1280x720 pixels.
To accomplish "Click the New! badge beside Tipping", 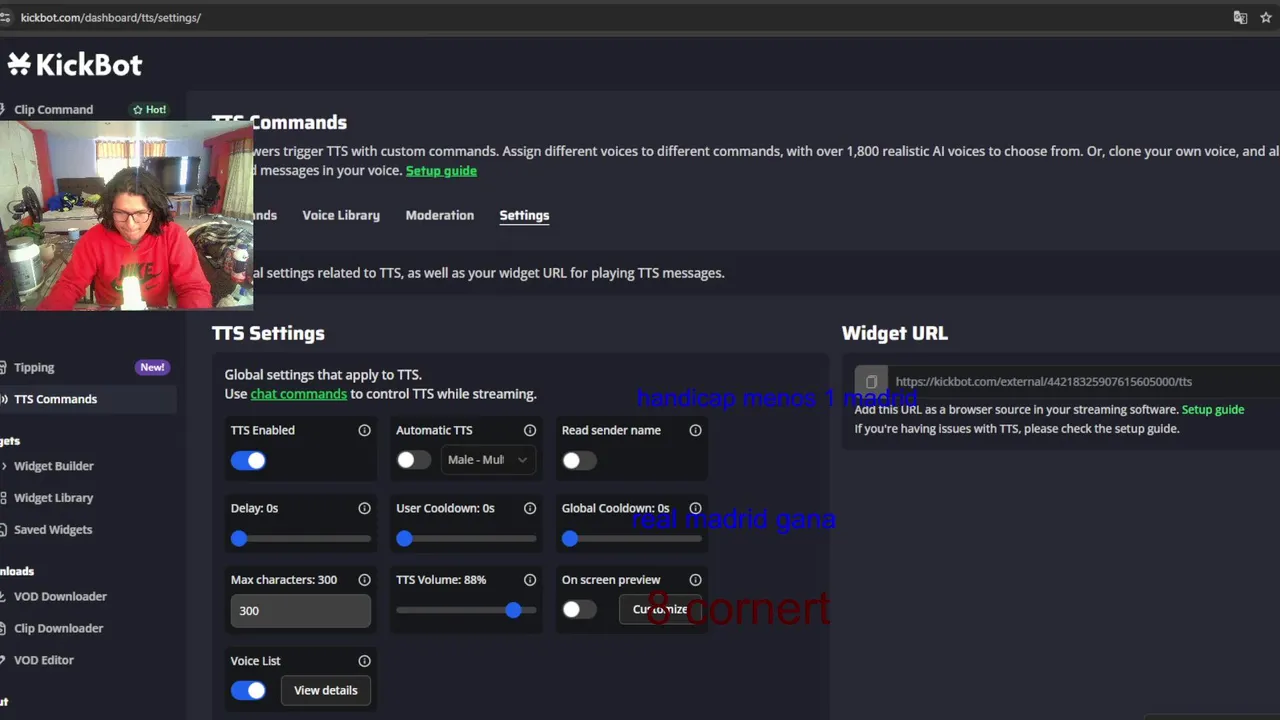I will coord(152,367).
